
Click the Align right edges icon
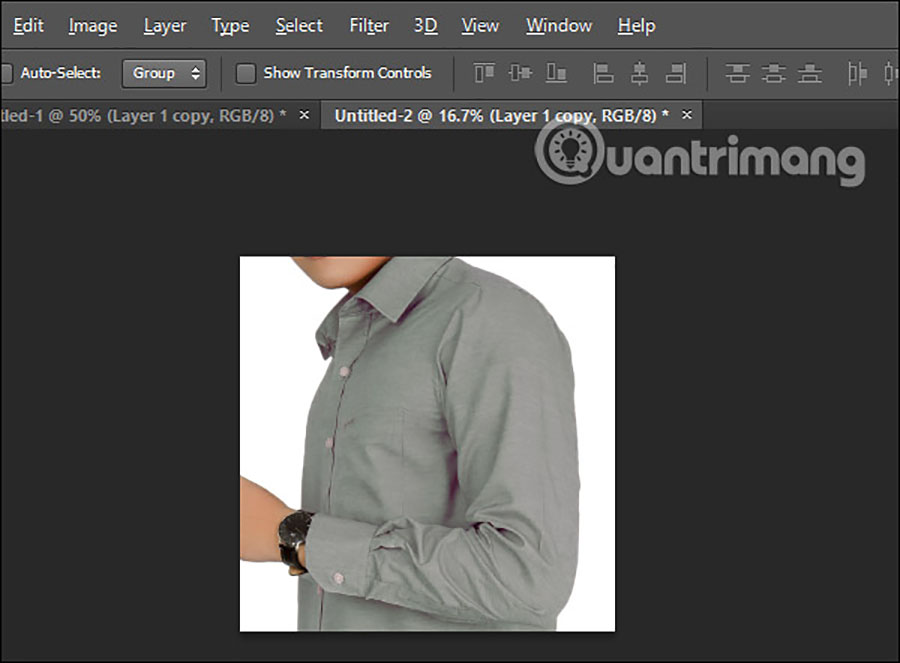coord(676,73)
